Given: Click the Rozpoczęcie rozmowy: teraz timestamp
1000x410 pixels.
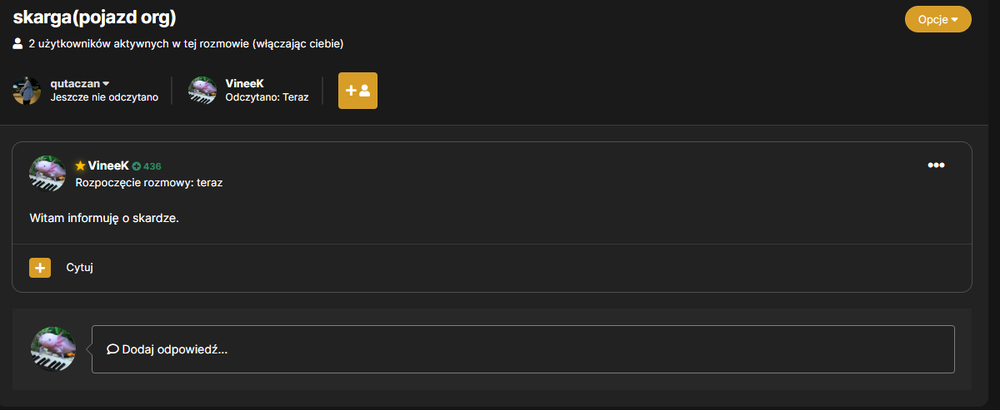Looking at the screenshot, I should (149, 183).
